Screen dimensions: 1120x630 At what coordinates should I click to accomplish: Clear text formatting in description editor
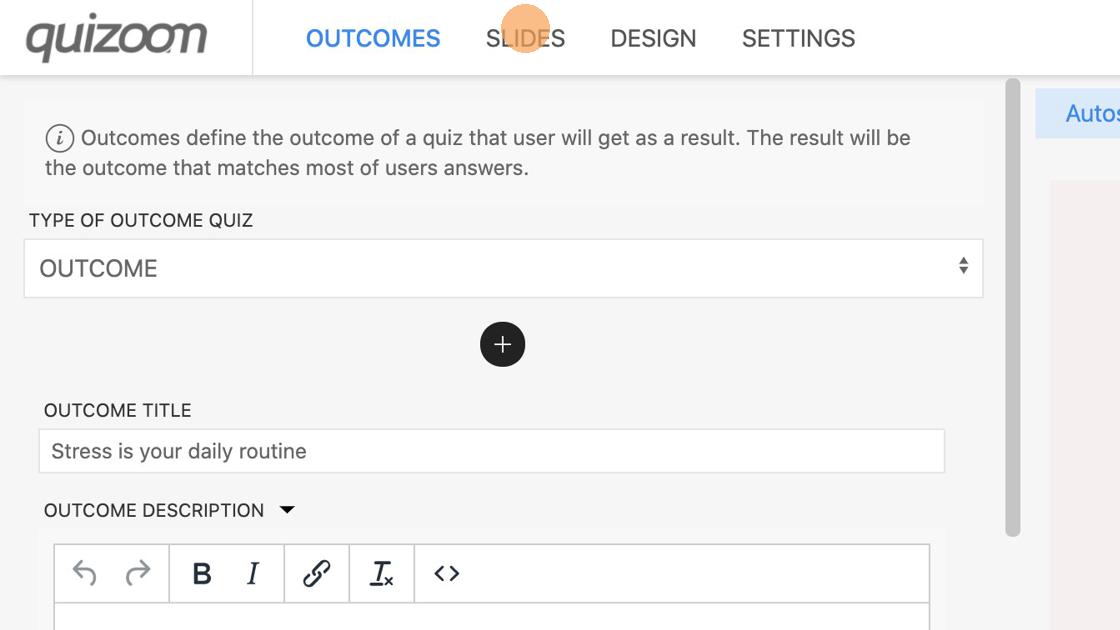coord(381,573)
